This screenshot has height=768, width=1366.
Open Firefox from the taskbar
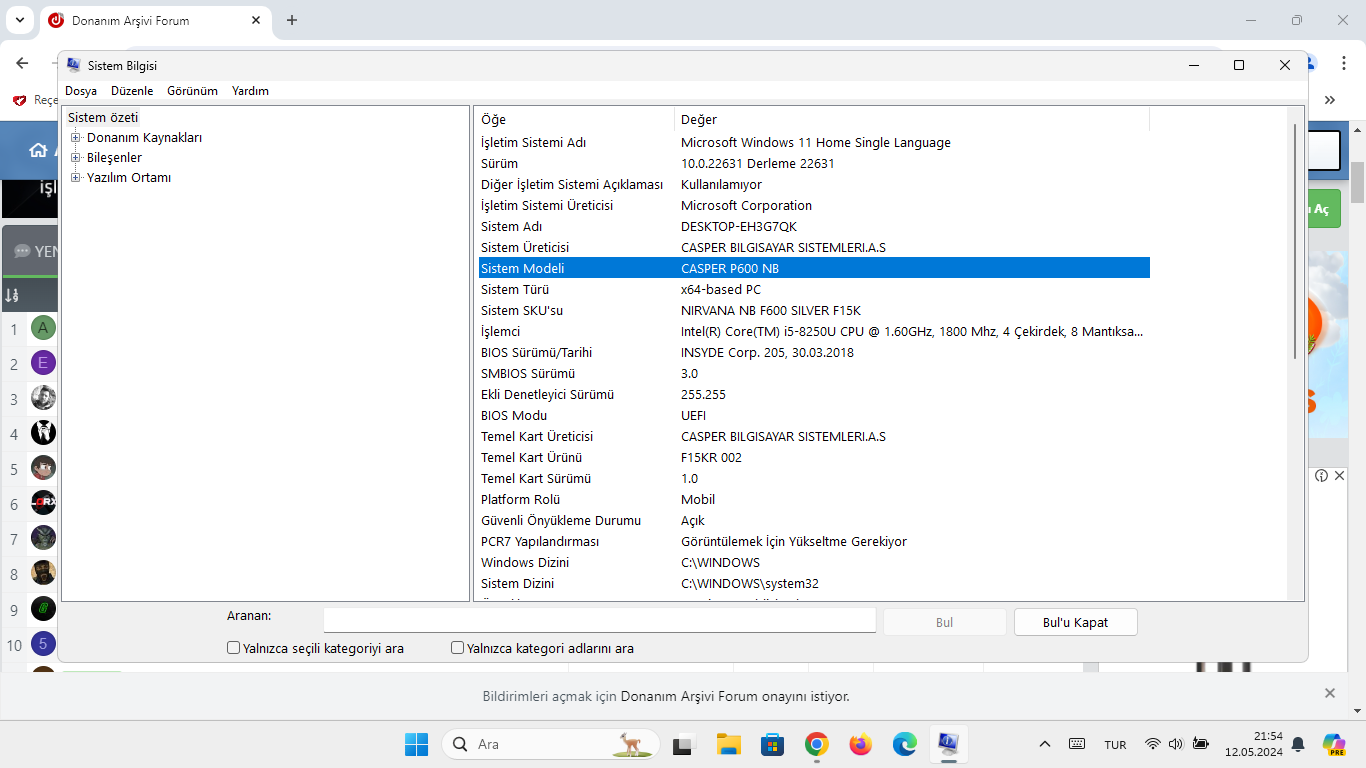(861, 744)
